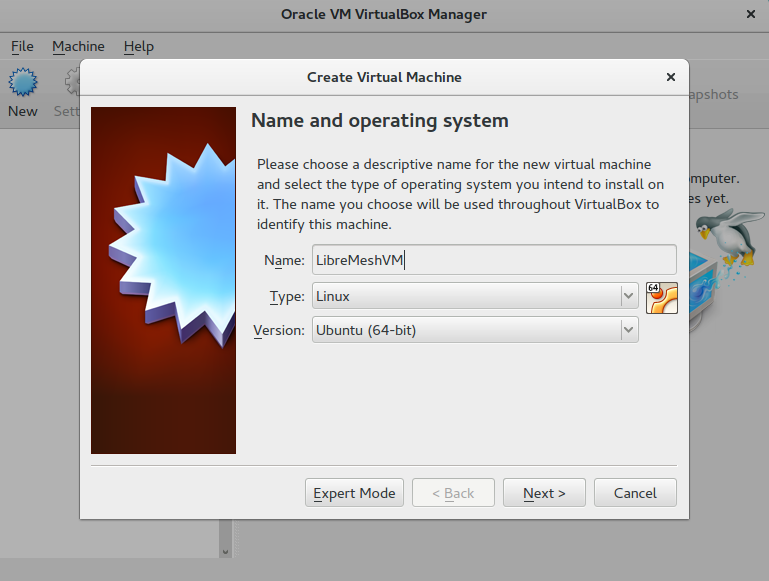Expand the Type dropdown showing Linux
Image resolution: width=769 pixels, height=581 pixels.
click(475, 296)
